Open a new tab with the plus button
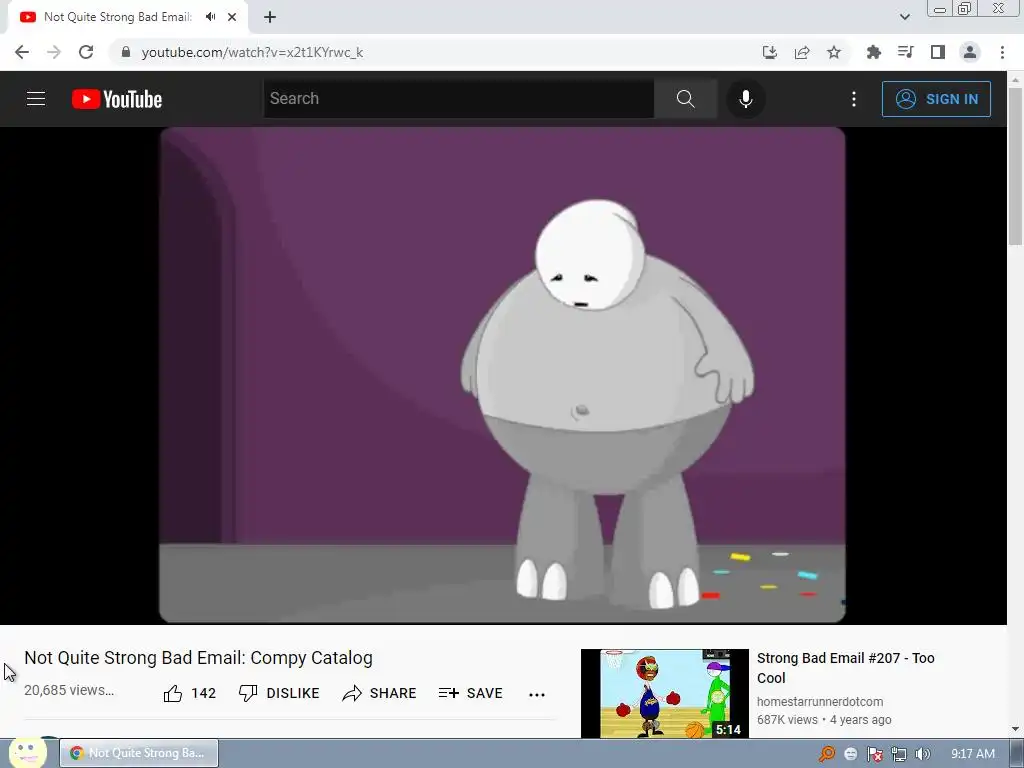This screenshot has width=1024, height=768. pyautogui.click(x=270, y=17)
